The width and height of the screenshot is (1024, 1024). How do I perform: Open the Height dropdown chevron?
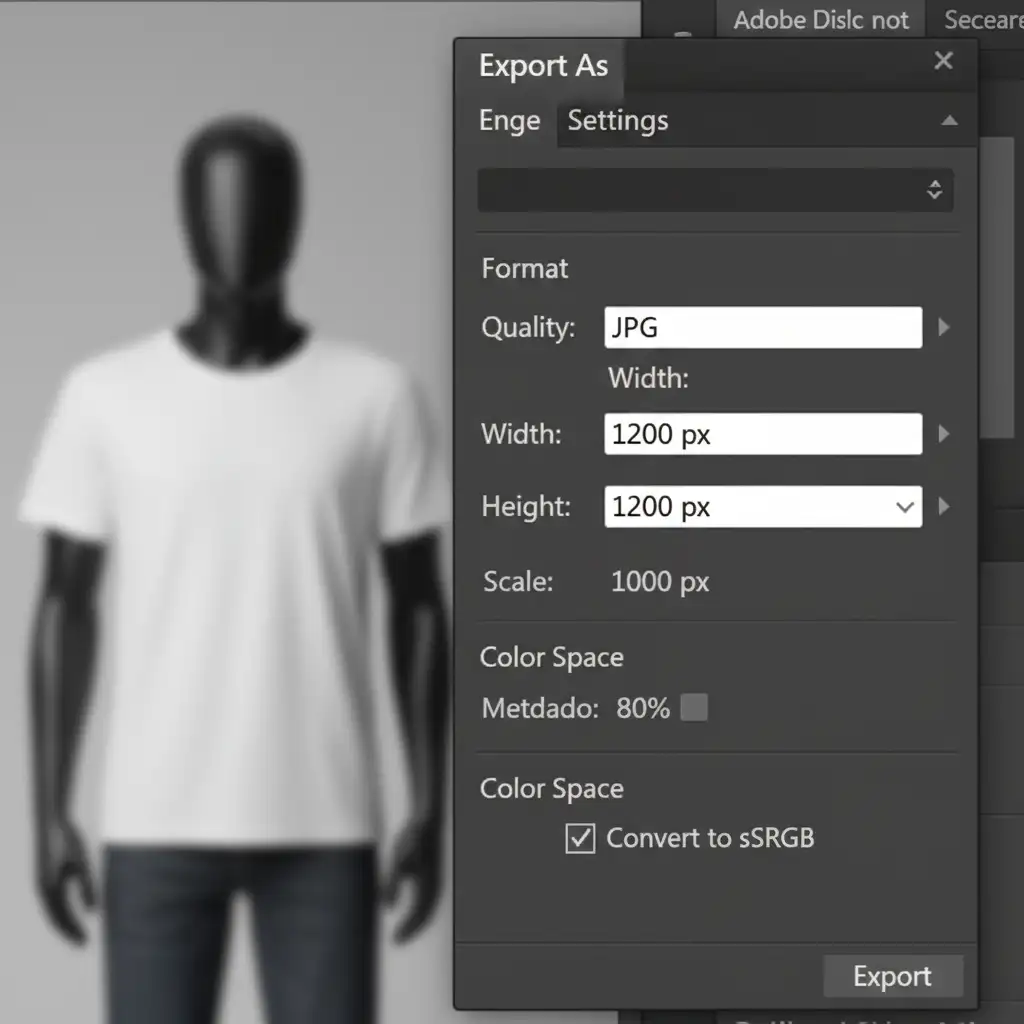point(905,507)
